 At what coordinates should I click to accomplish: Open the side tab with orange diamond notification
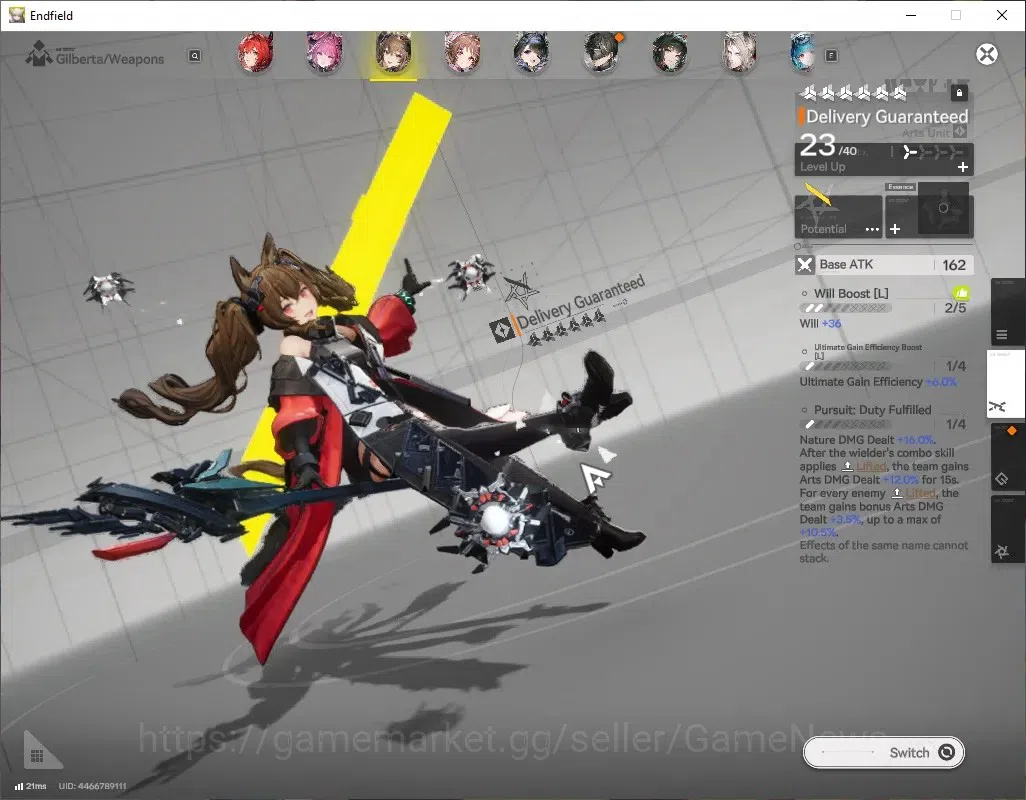click(x=1007, y=457)
